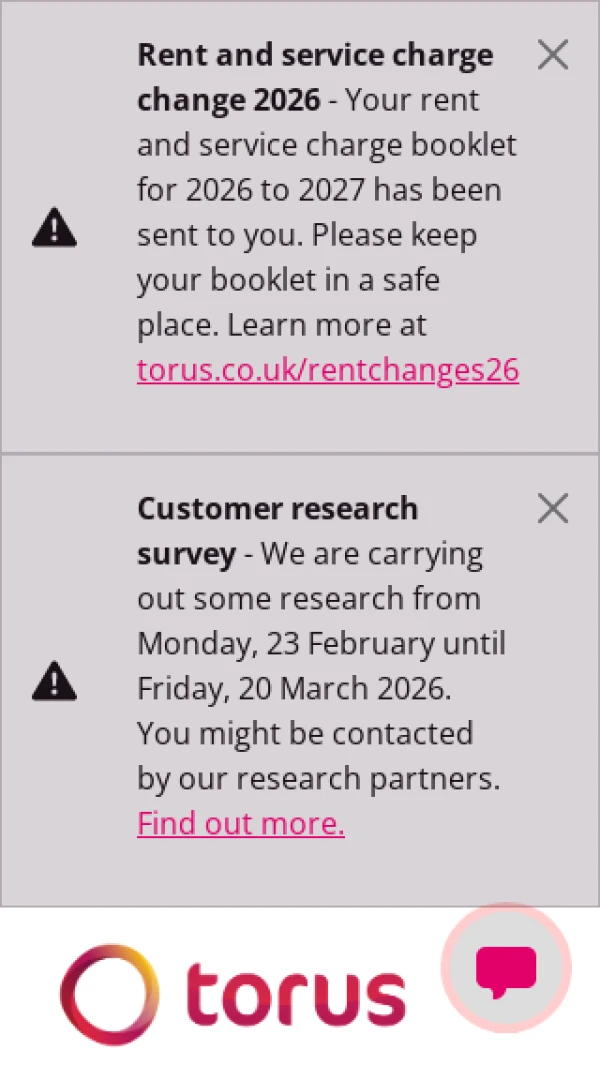
Task: Click the warning triangle beside the survey notice
Action: coord(54,682)
